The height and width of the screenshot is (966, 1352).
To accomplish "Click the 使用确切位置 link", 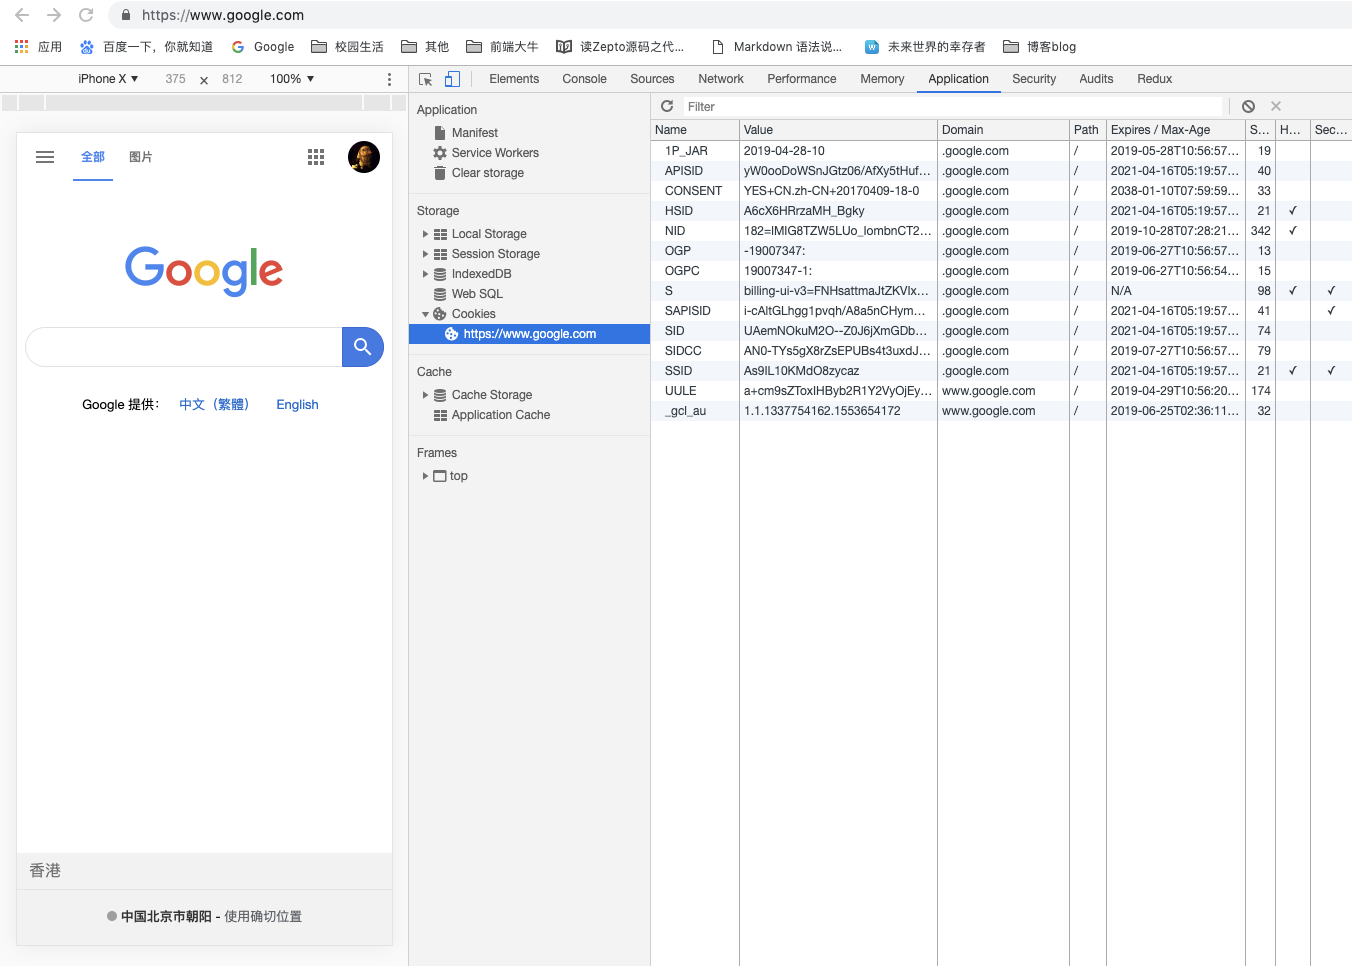I will (x=263, y=916).
